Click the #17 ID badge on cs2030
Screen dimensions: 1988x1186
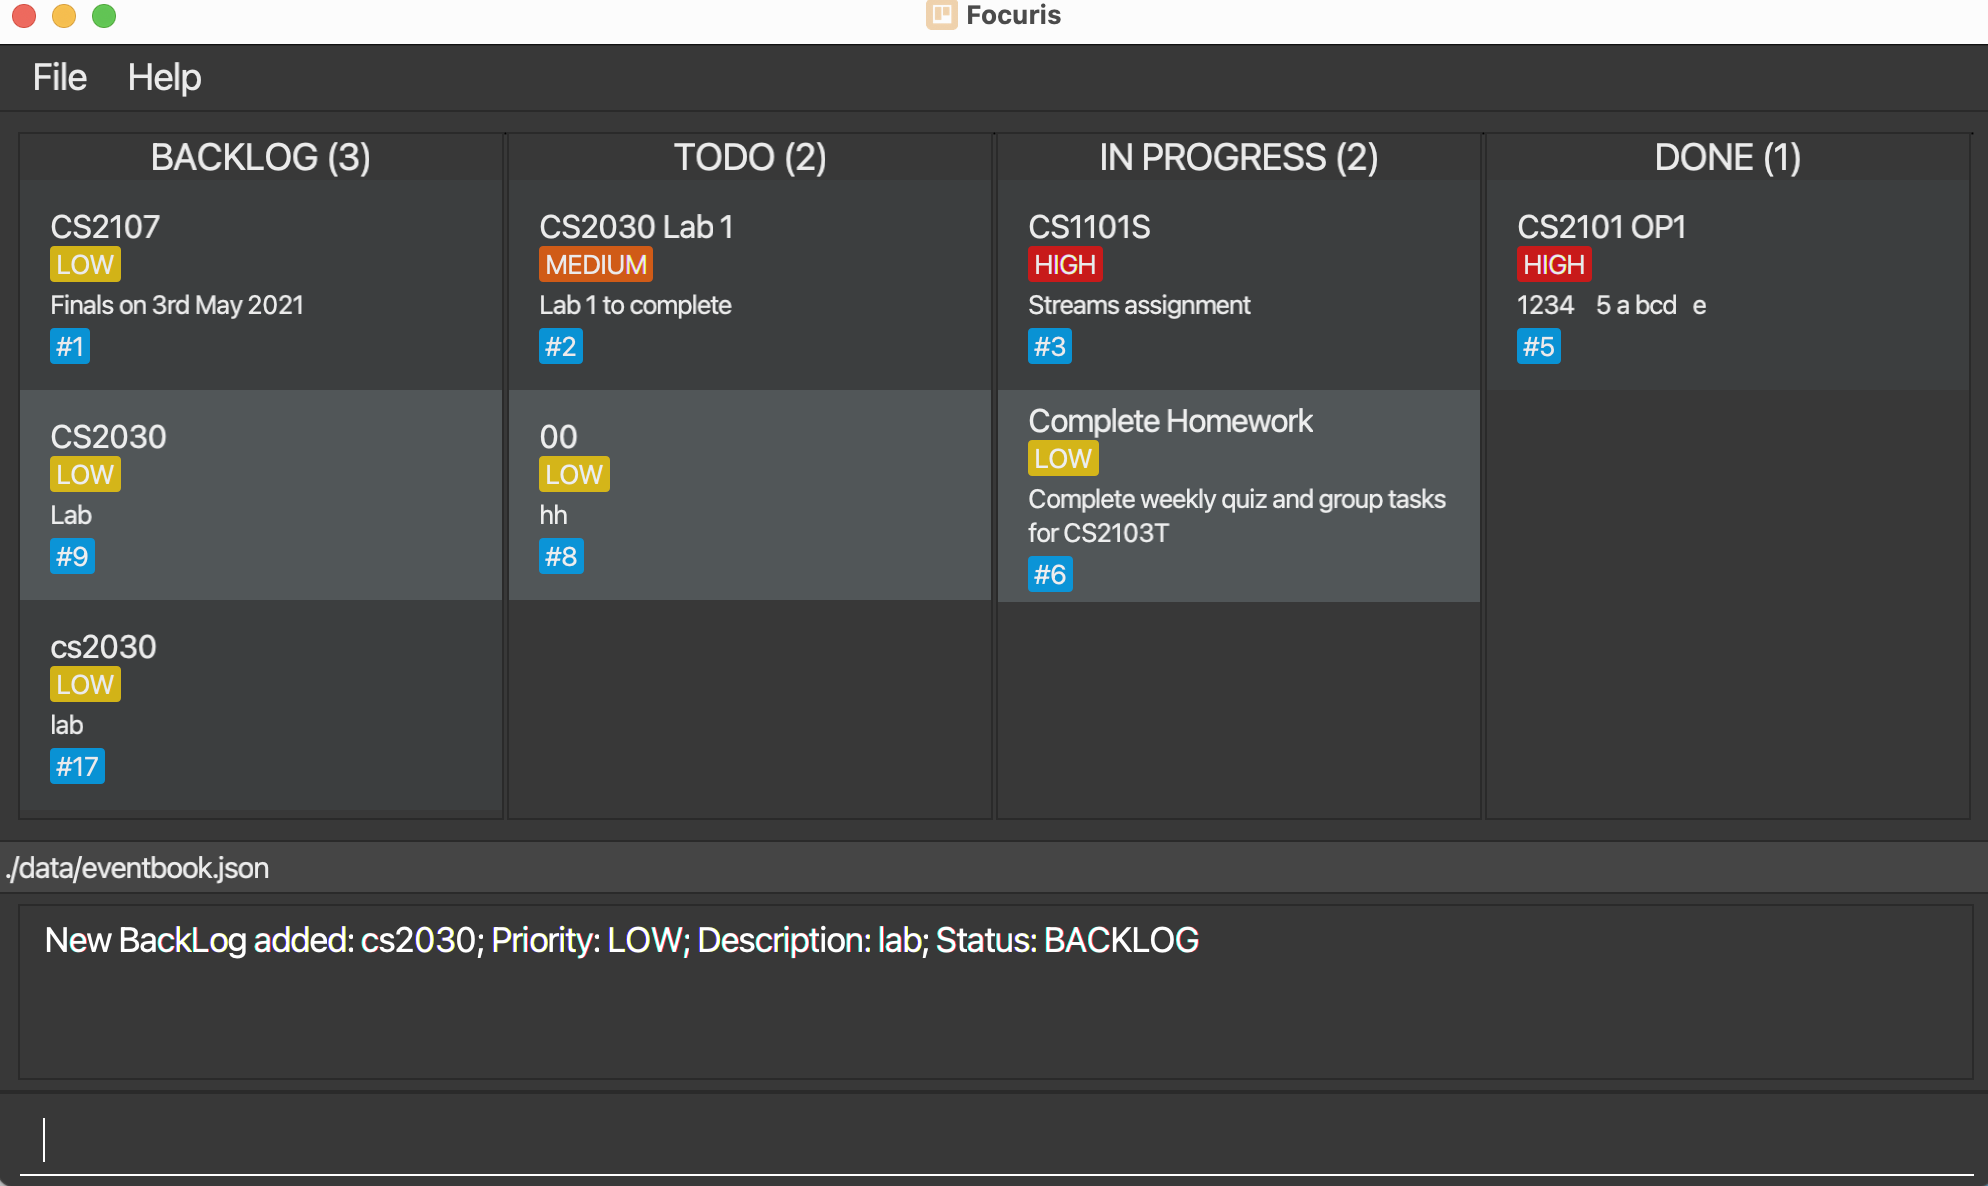(77, 766)
